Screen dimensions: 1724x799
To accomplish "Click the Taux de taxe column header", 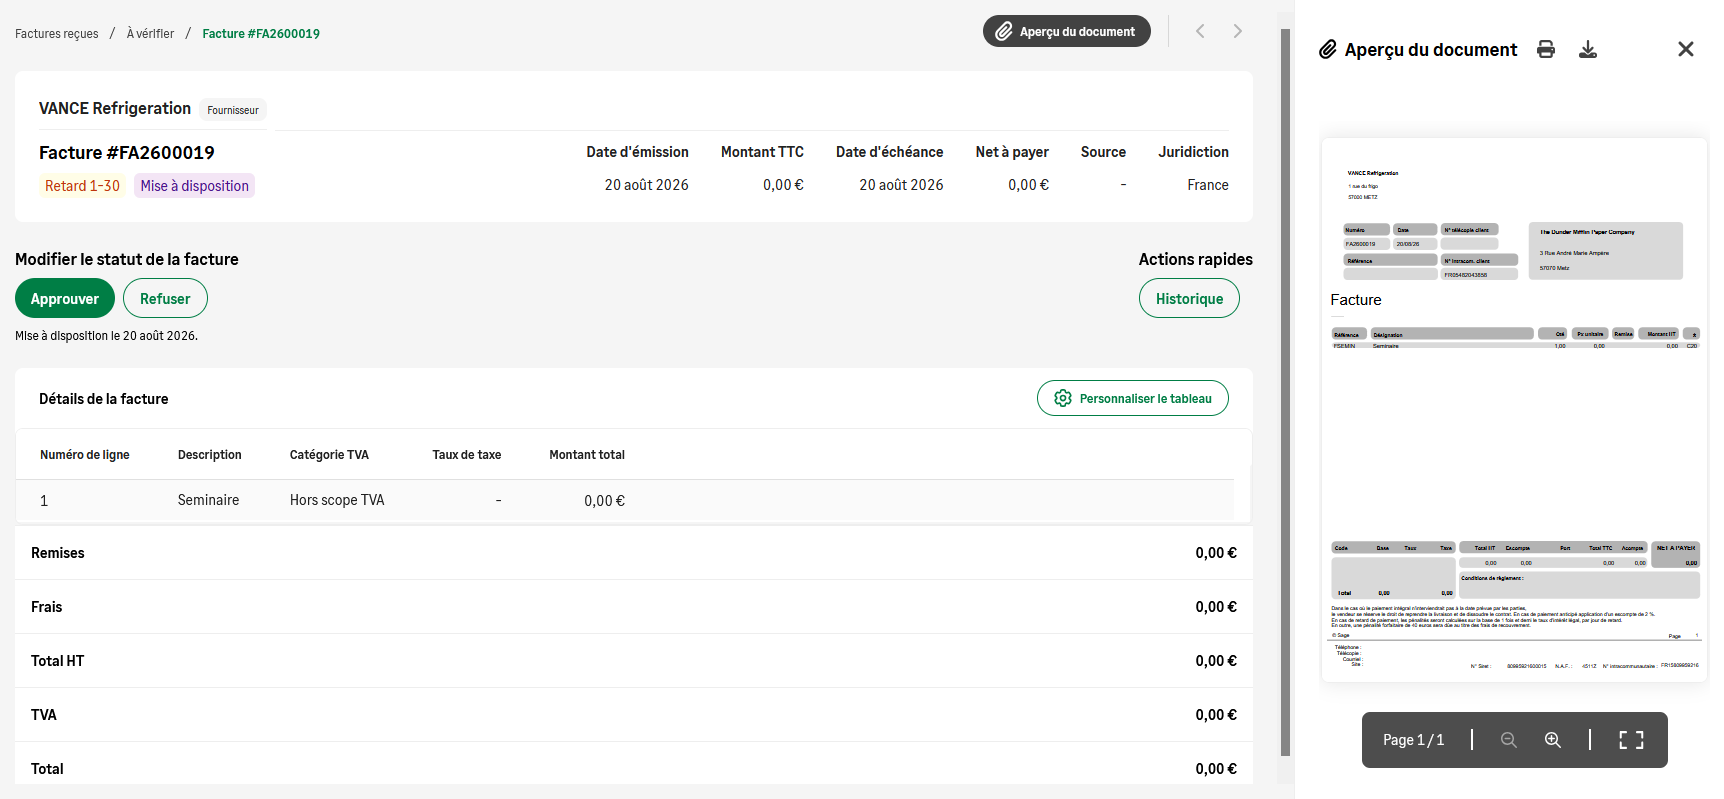I will pos(467,455).
